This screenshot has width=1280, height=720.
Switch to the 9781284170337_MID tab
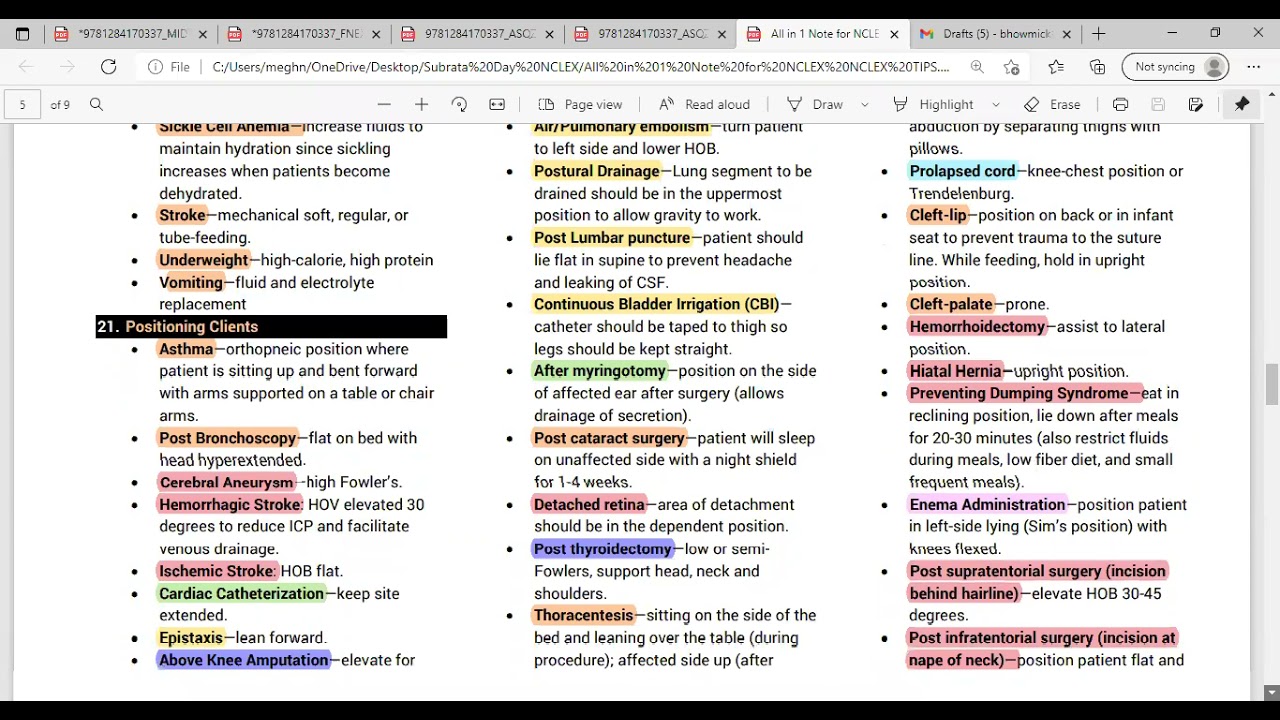click(x=131, y=34)
